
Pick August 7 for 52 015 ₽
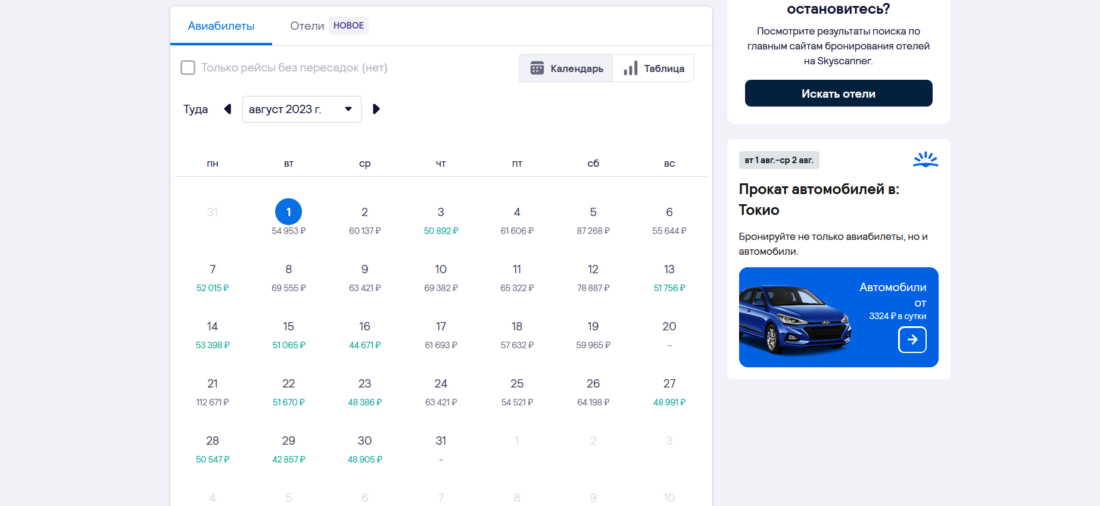(x=213, y=277)
